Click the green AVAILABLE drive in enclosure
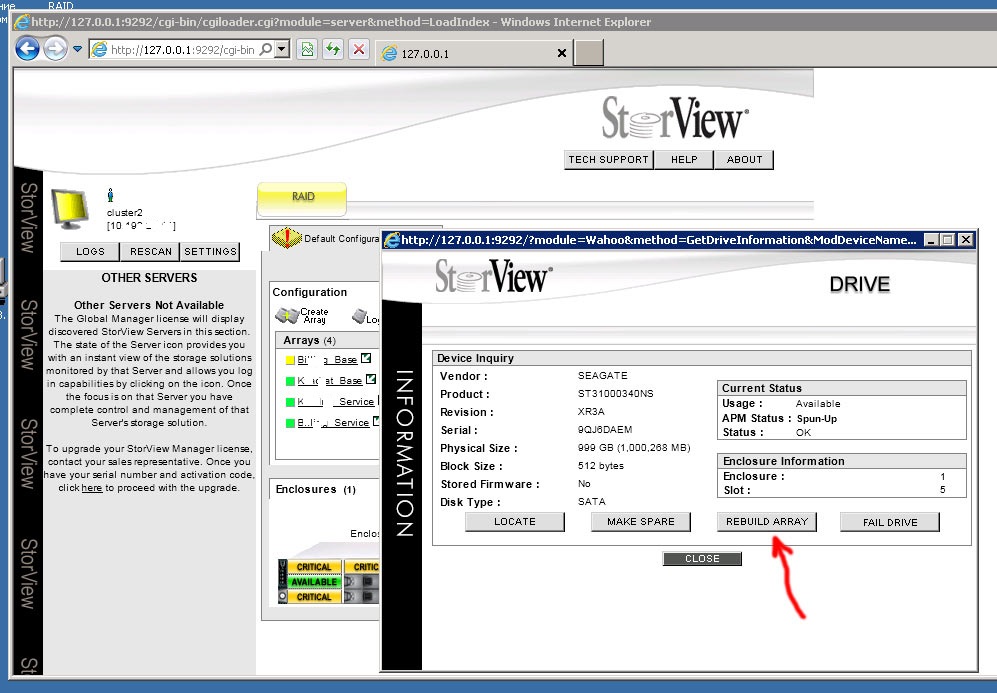This screenshot has height=693, width=997. (314, 582)
